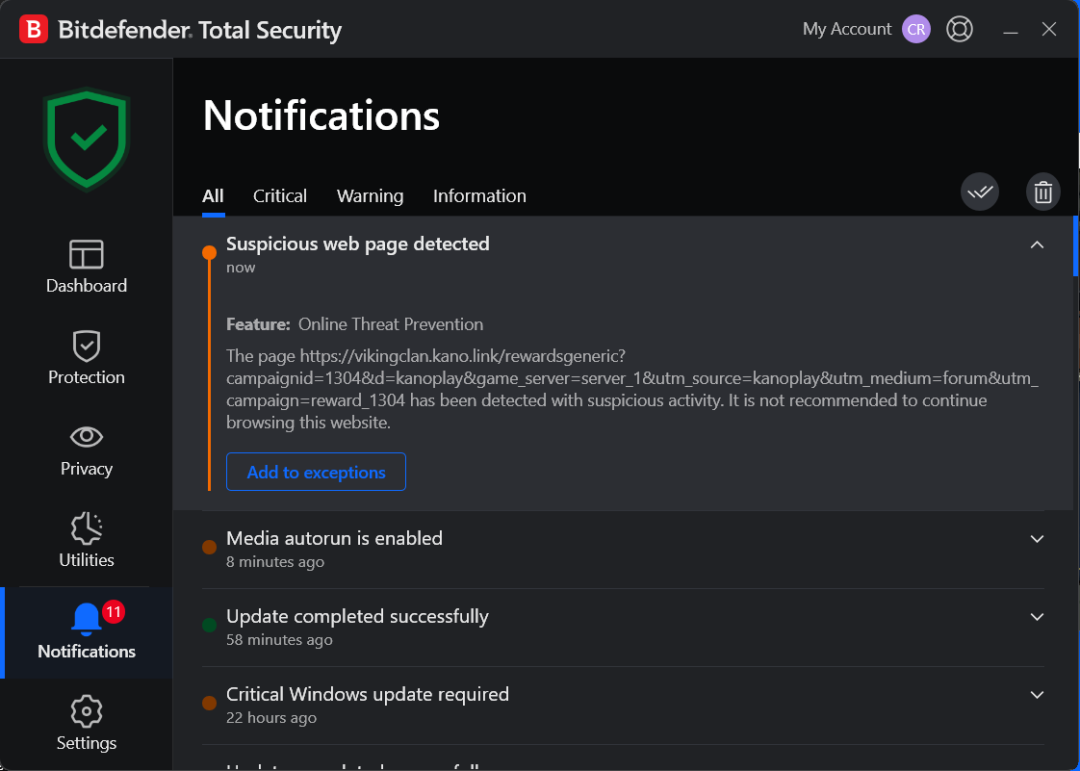This screenshot has width=1080, height=771.
Task: Switch to the All tab
Action: [x=213, y=196]
